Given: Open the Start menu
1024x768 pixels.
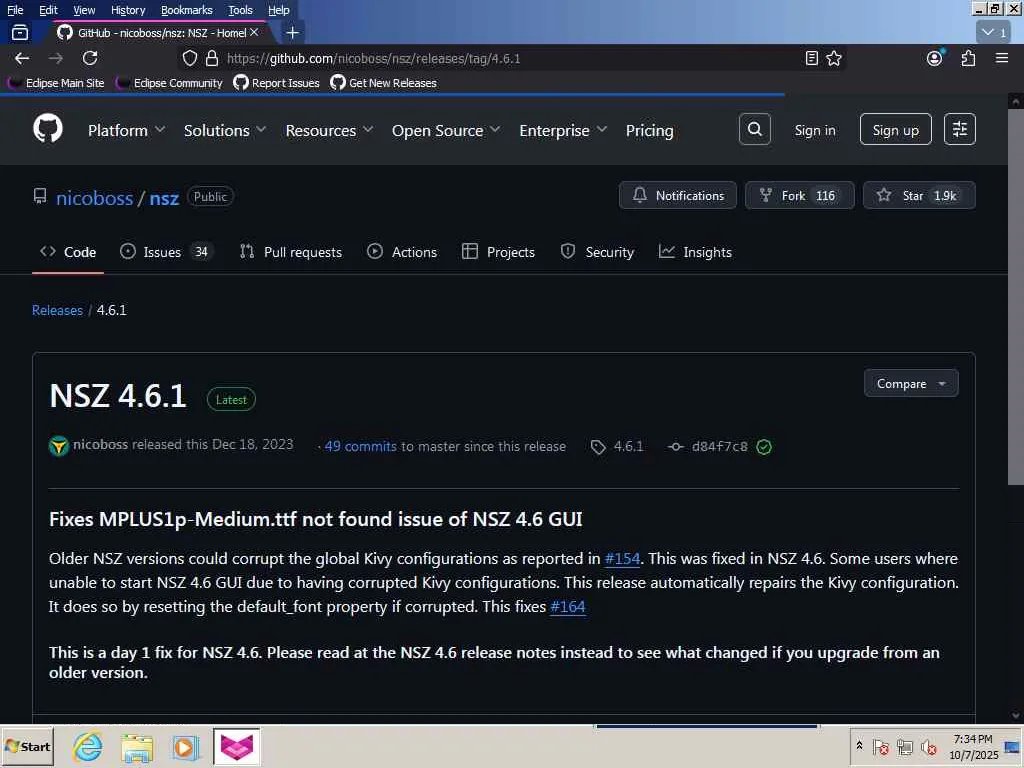Looking at the screenshot, I should coord(27,746).
